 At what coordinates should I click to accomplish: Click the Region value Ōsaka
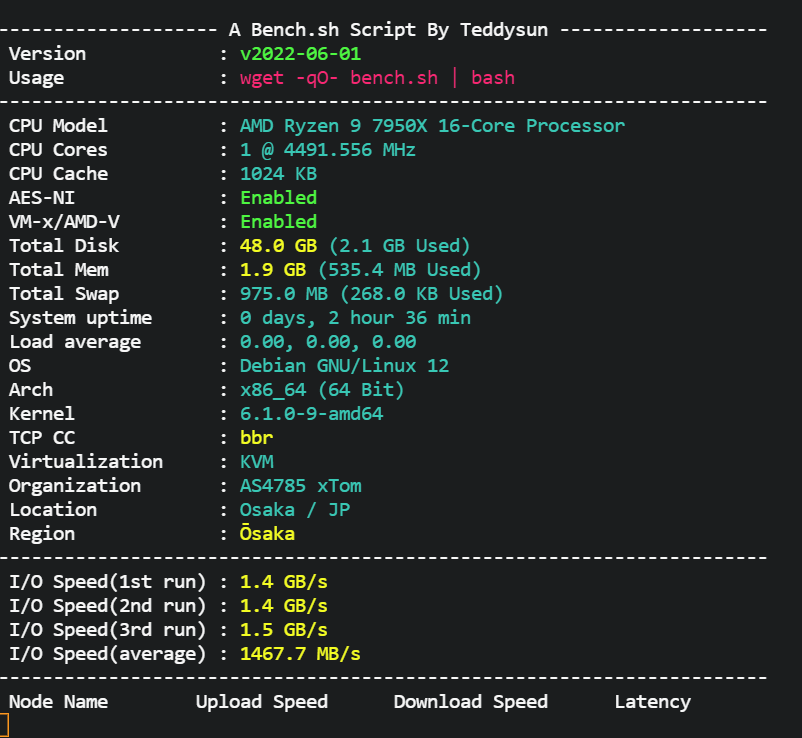pyautogui.click(x=267, y=533)
